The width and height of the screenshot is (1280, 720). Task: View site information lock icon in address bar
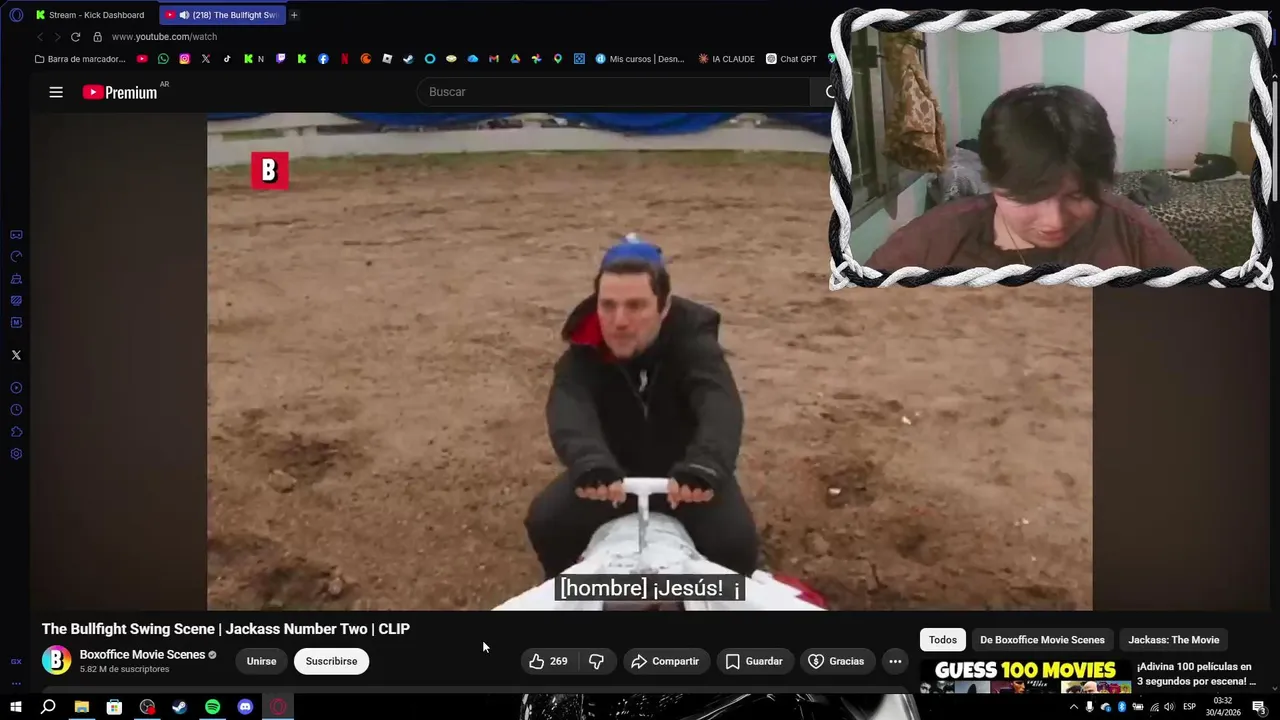[x=97, y=37]
